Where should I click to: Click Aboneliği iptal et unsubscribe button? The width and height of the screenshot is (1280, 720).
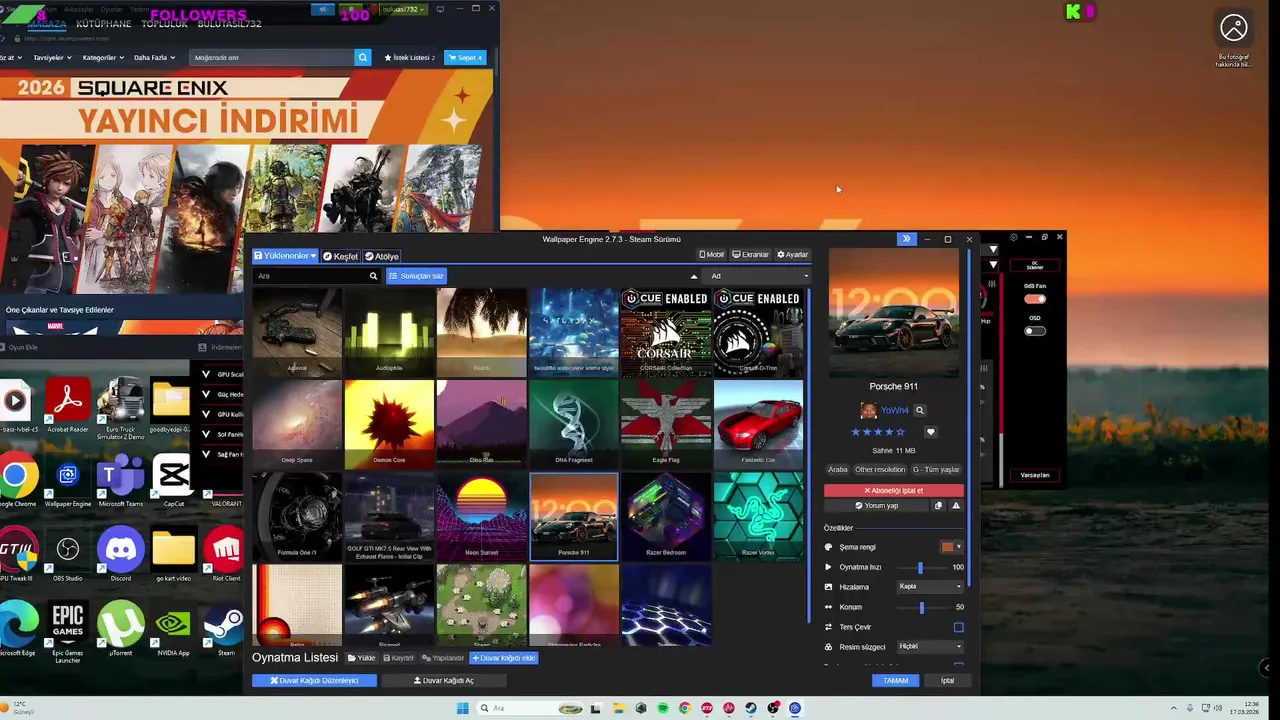pyautogui.click(x=894, y=491)
